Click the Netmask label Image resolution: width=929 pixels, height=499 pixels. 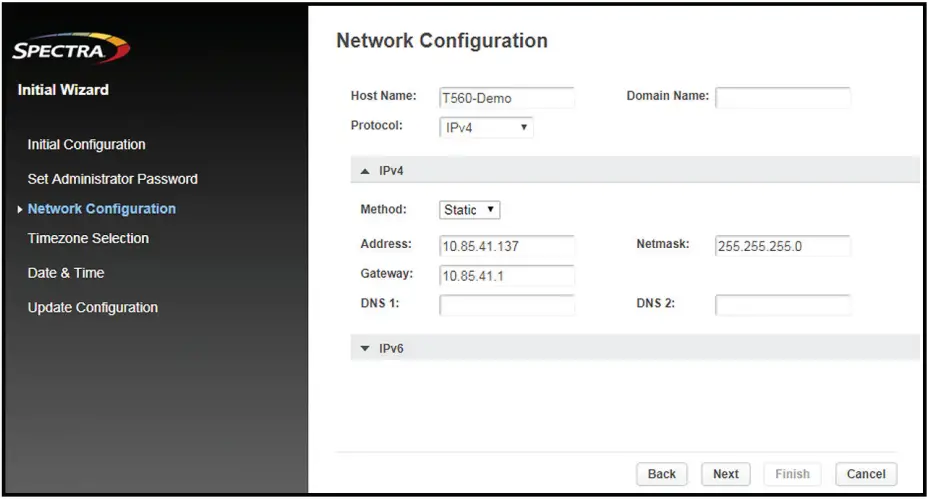[x=663, y=244]
